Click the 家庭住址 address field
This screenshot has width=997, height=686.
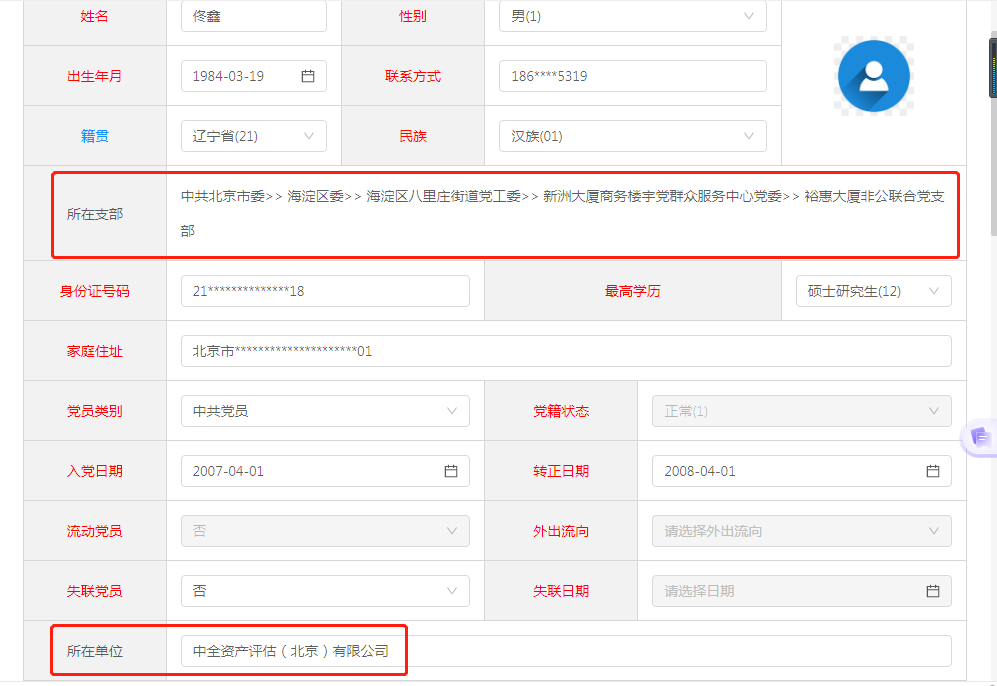pyautogui.click(x=565, y=351)
